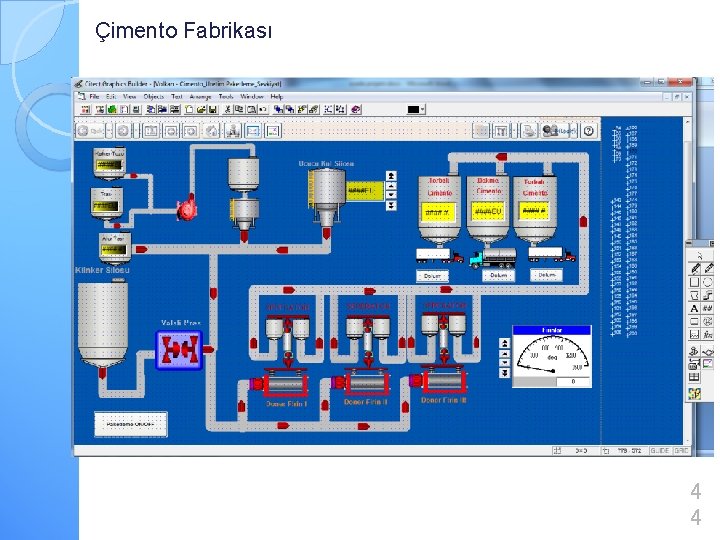Viewport: 720px width, 540px height.
Task: Toggle GRID in the status bar
Action: pos(681,451)
